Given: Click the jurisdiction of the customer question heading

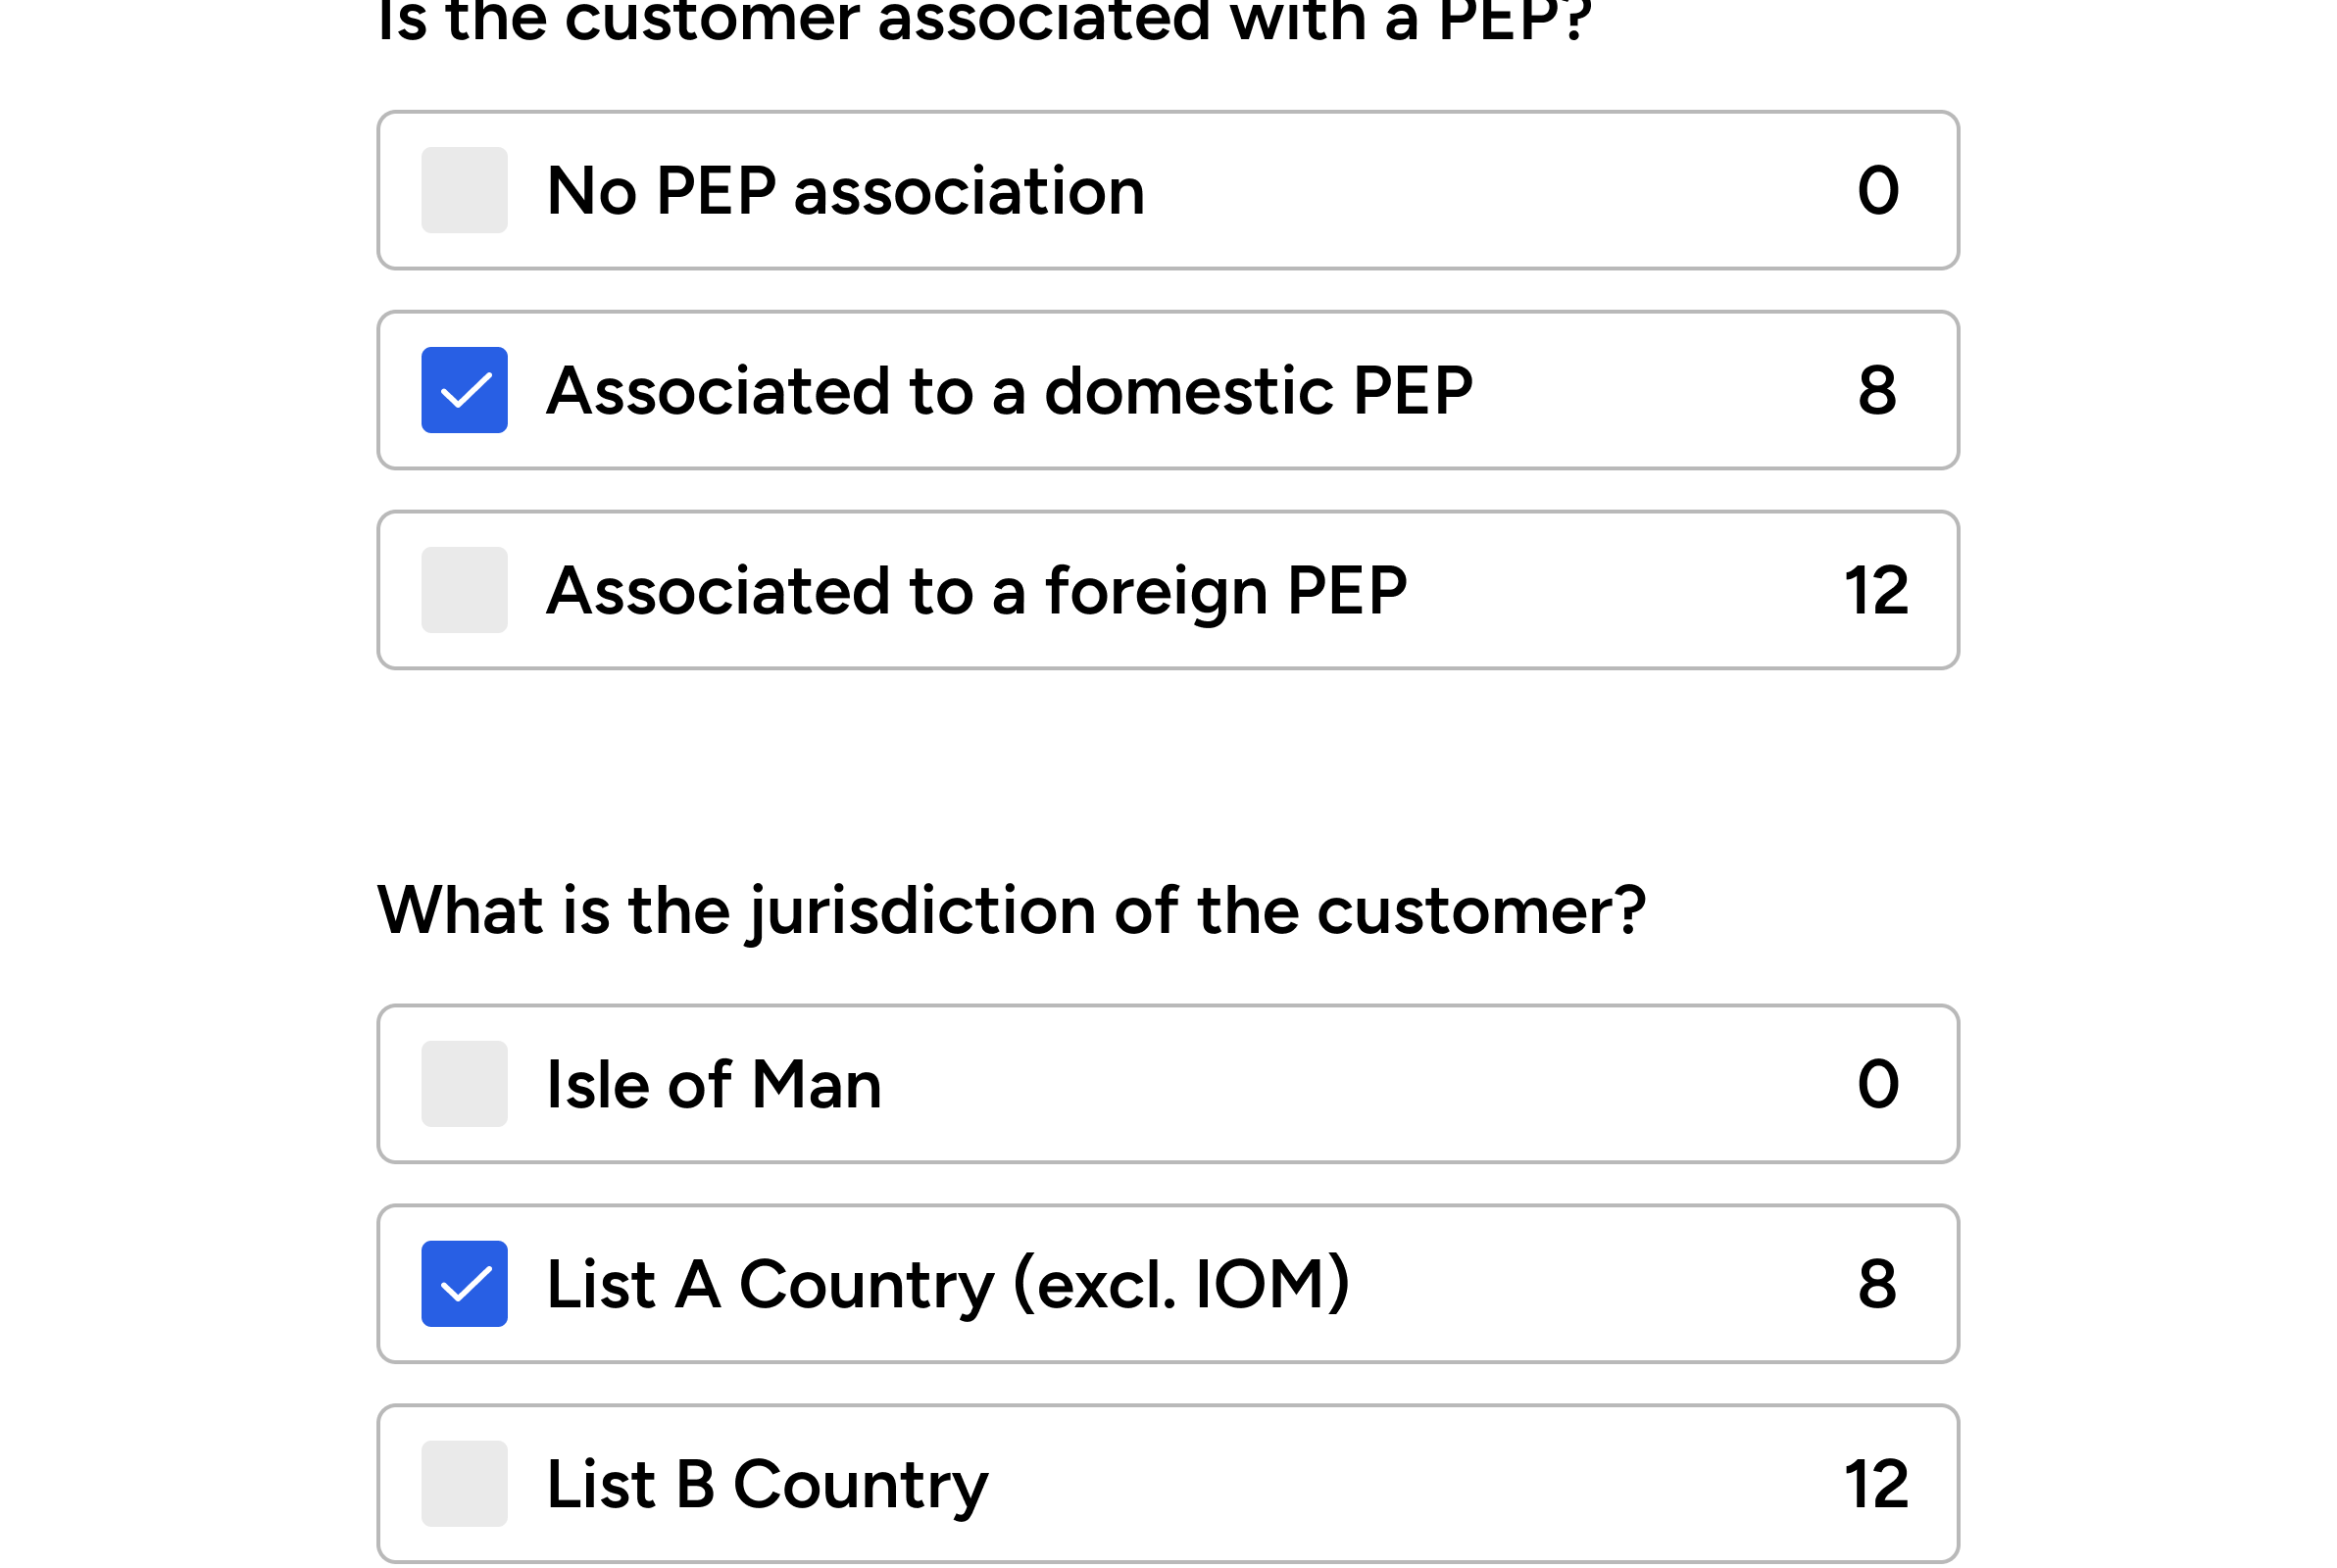Looking at the screenshot, I should coord(1011,912).
